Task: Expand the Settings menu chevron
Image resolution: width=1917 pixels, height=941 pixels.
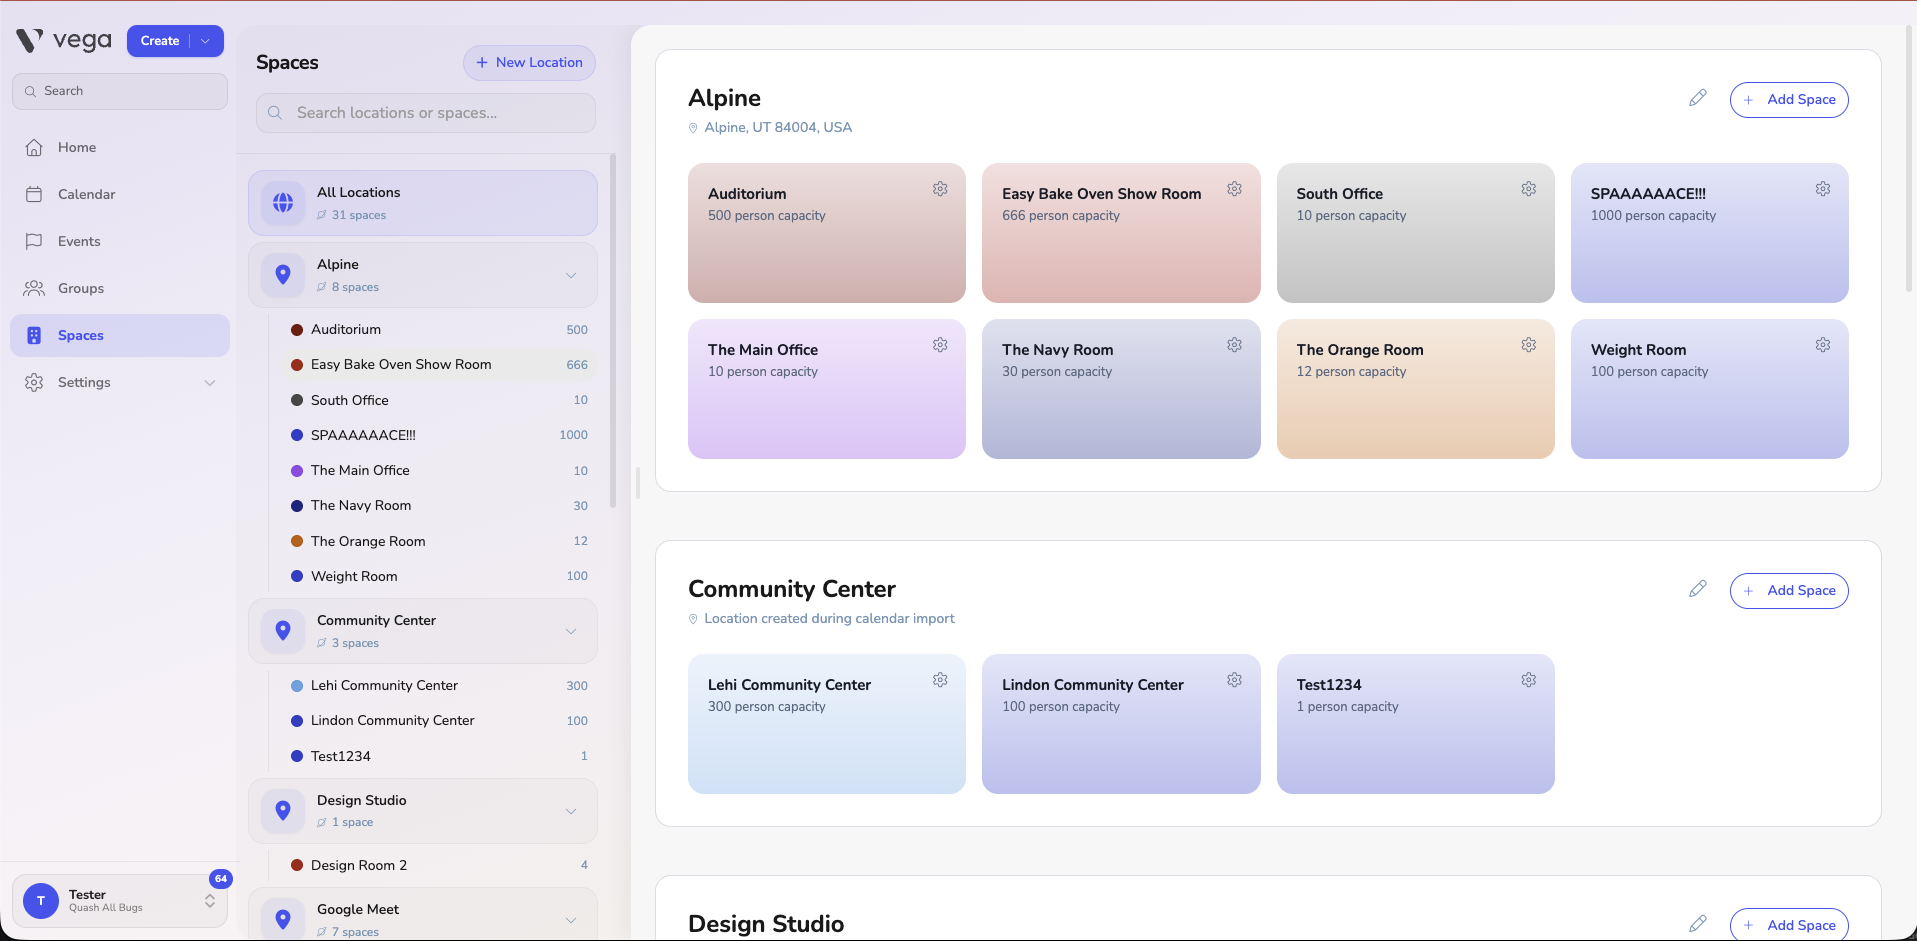Action: click(210, 383)
